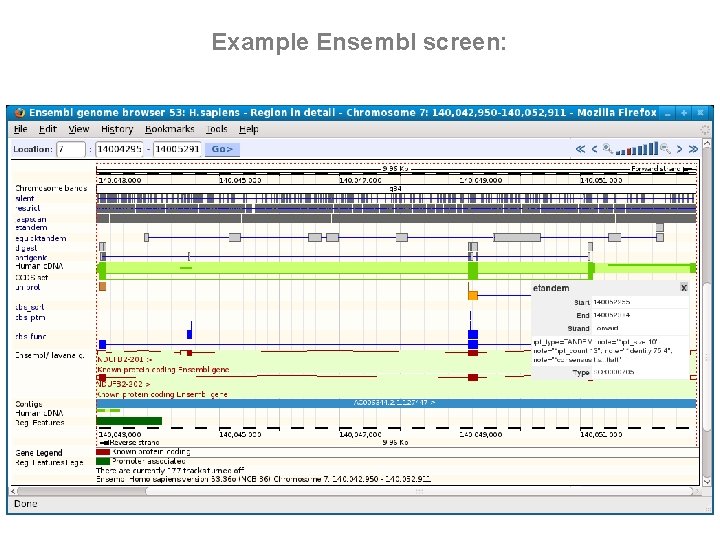Open the File menu
Screen dimensions: 720x540
point(21,129)
